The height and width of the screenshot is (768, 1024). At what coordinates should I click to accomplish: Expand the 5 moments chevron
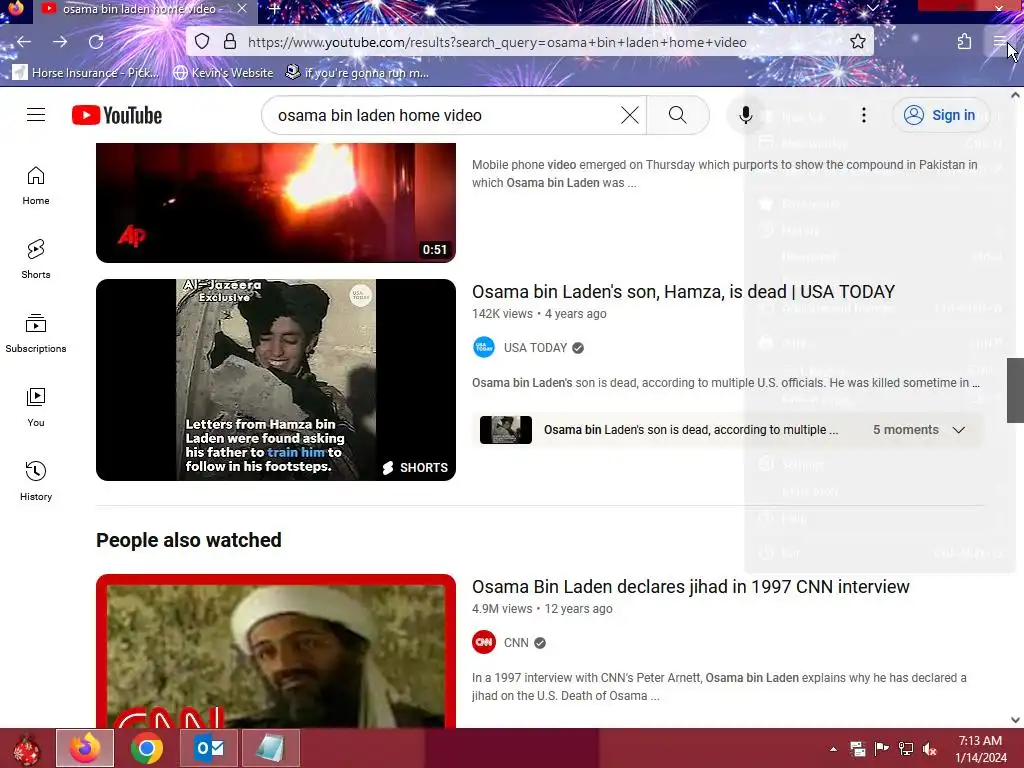coord(958,430)
